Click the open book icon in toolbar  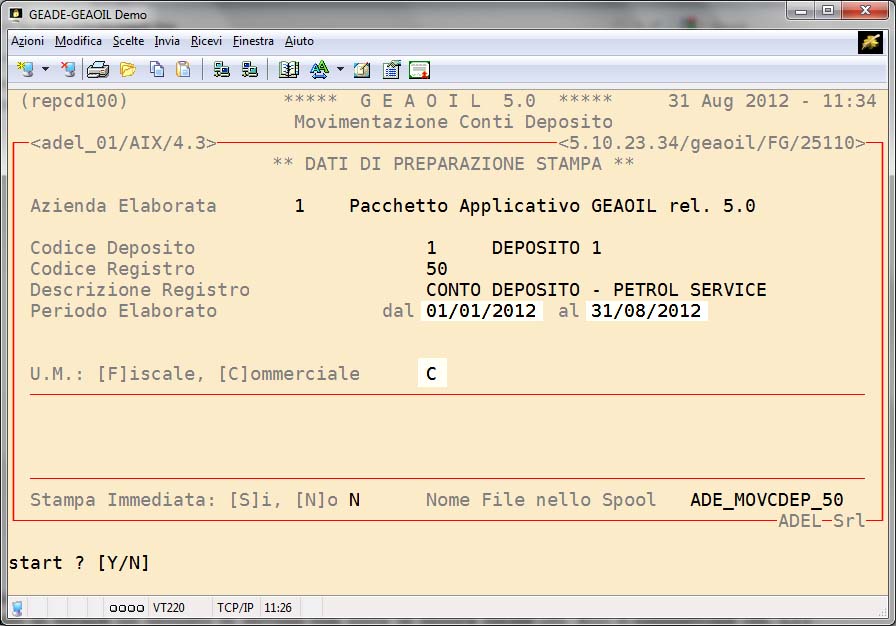(289, 70)
